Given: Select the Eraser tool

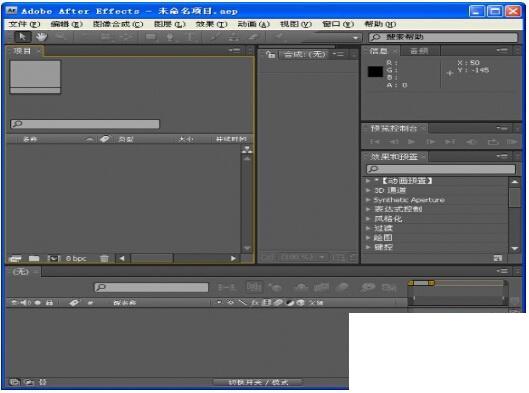Looking at the screenshot, I should (x=253, y=36).
